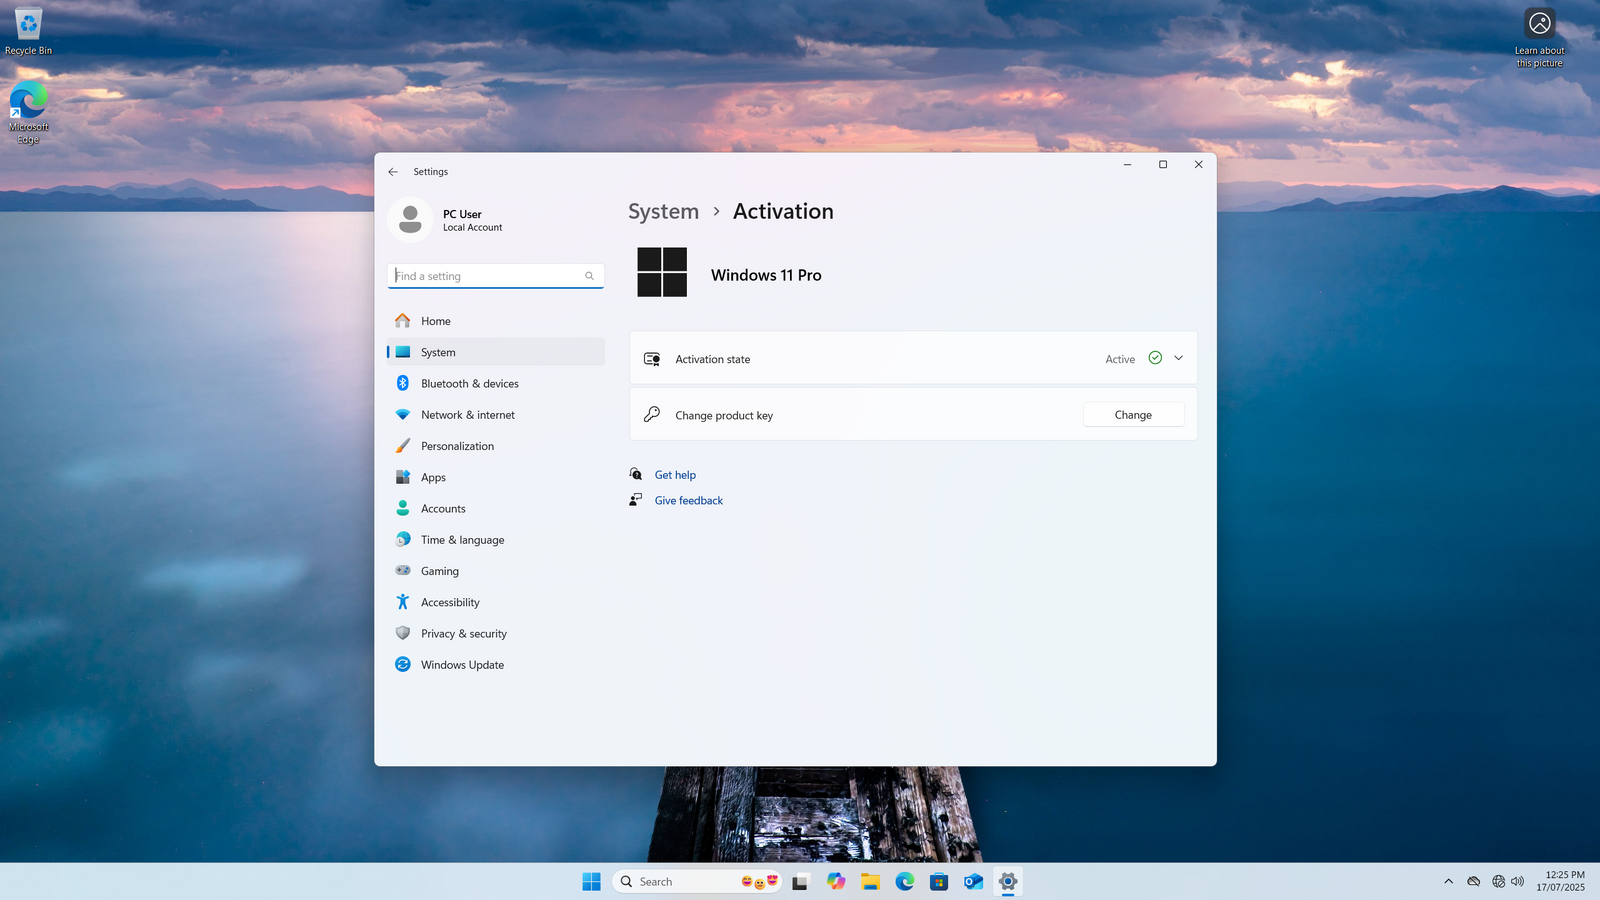1600x900 pixels.
Task: Go to Network & internet
Action: coord(495,415)
